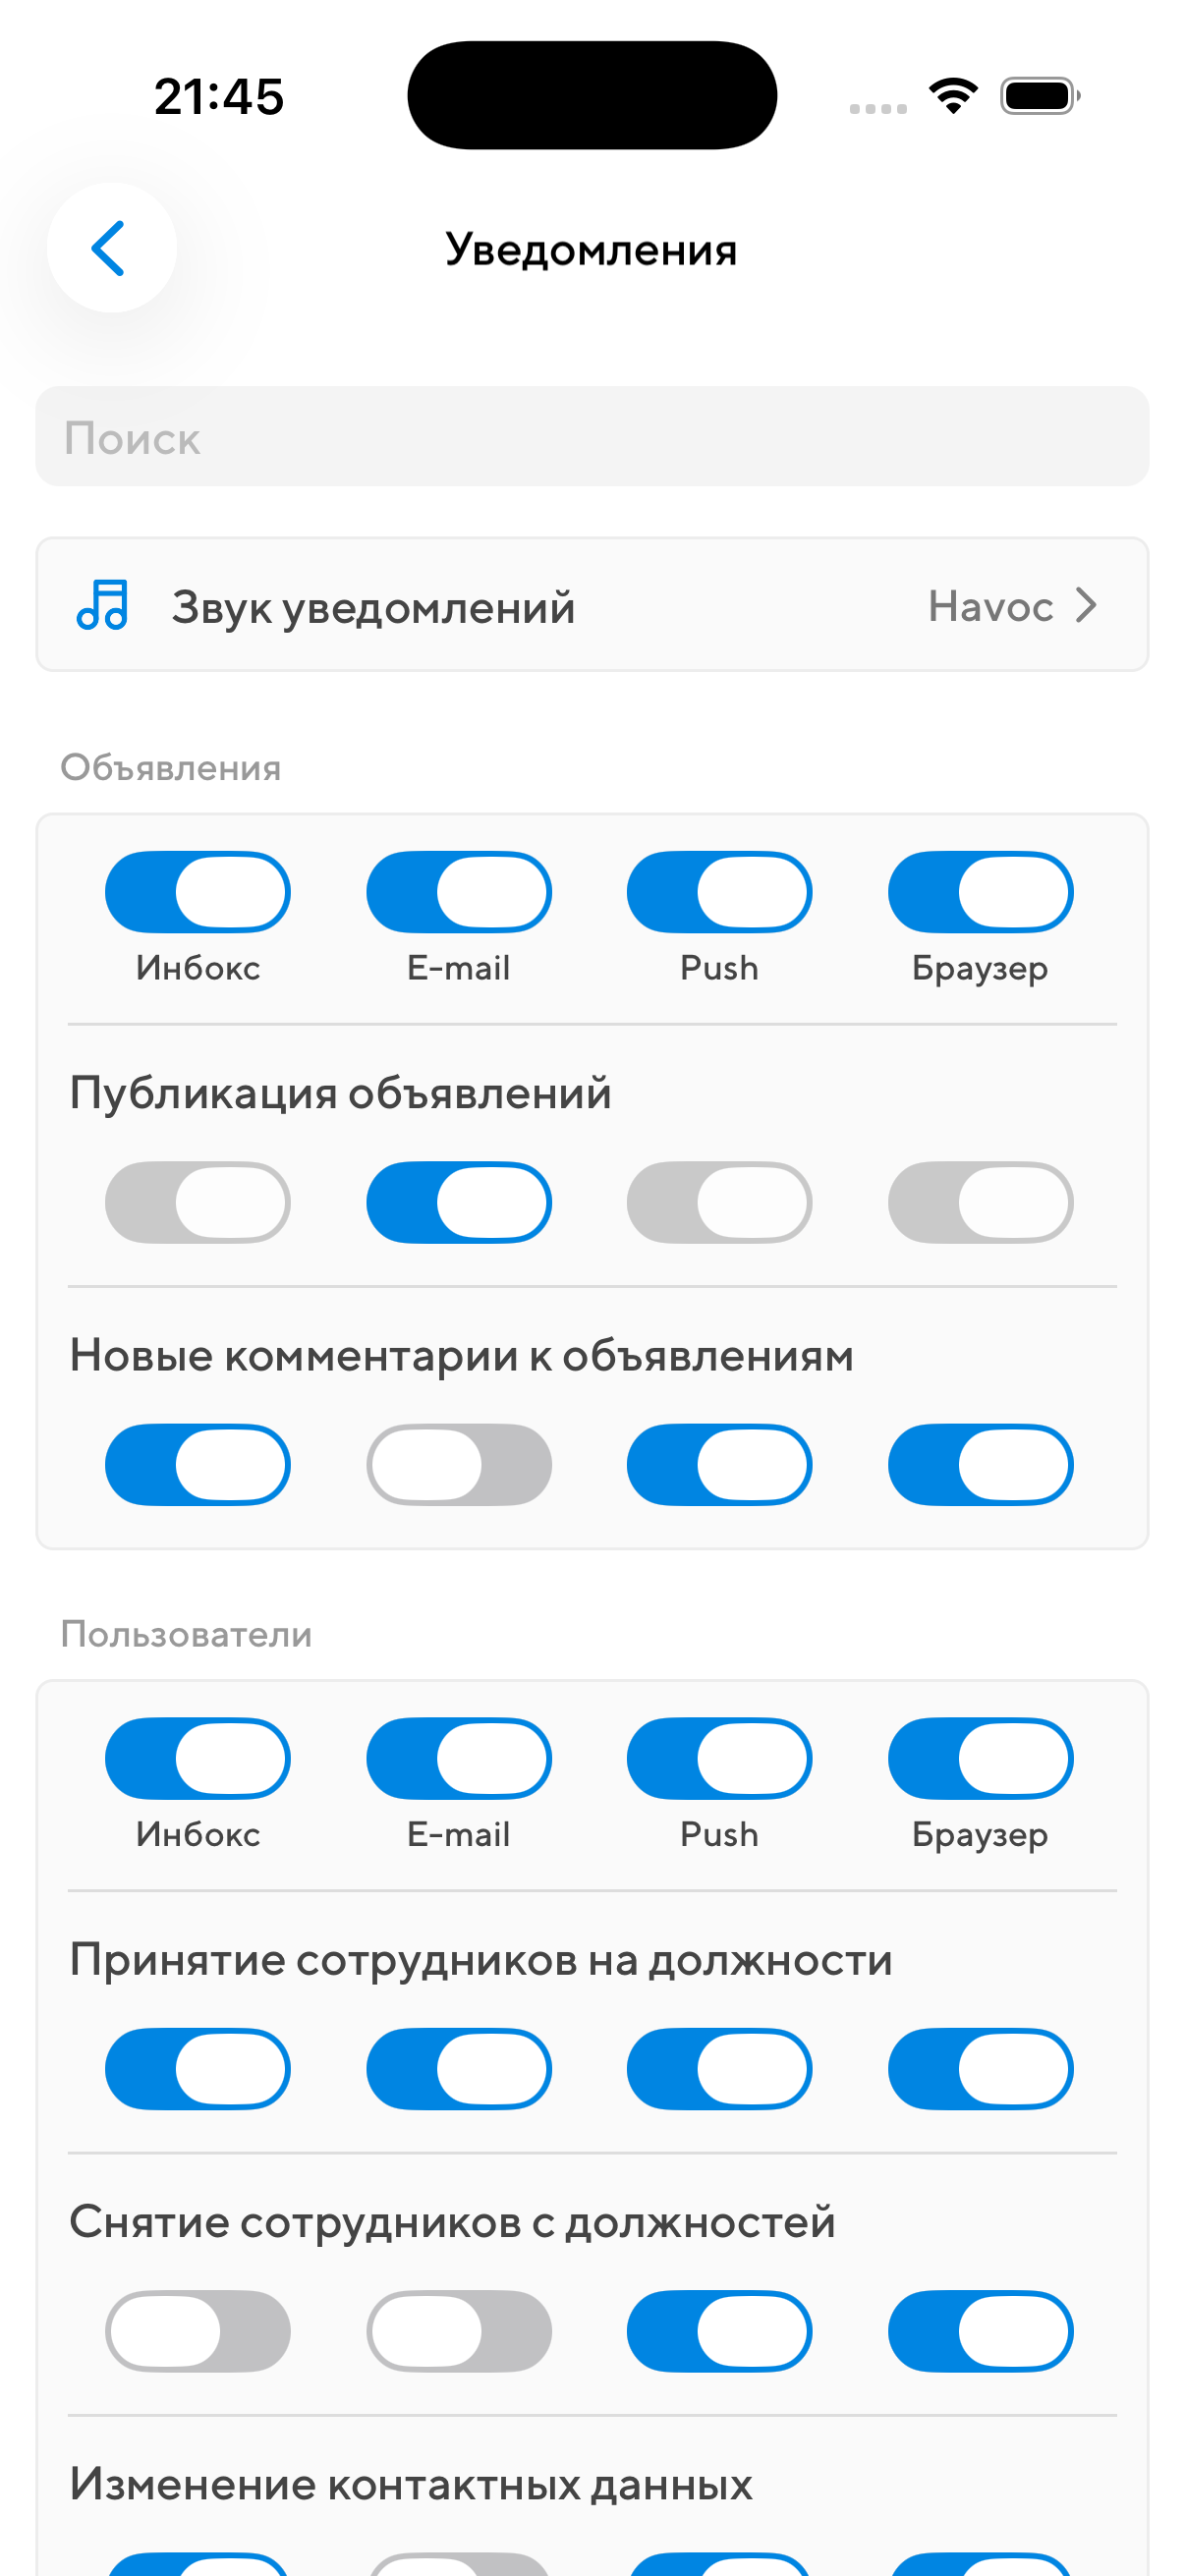The image size is (1185, 2576).
Task: Disable push for Новые комментарии к объявлениям
Action: [x=719, y=1464]
